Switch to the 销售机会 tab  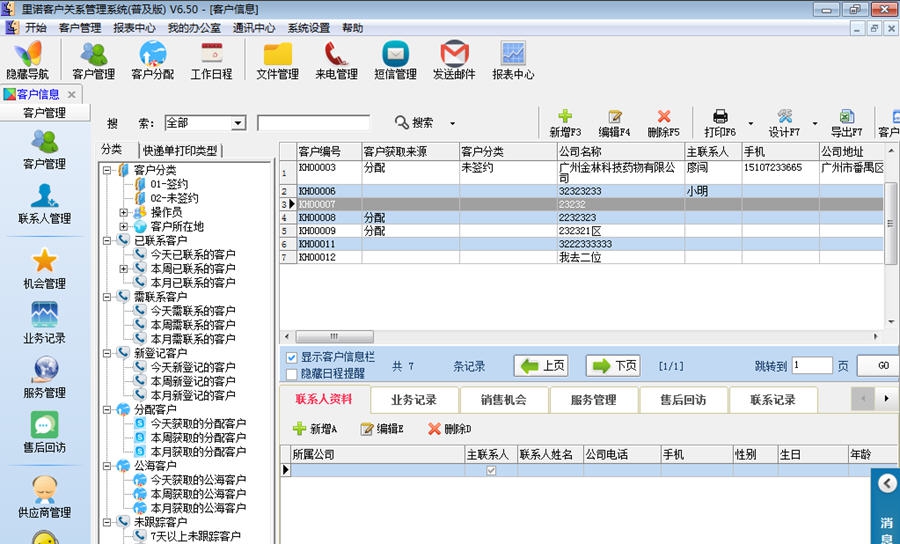click(x=504, y=400)
